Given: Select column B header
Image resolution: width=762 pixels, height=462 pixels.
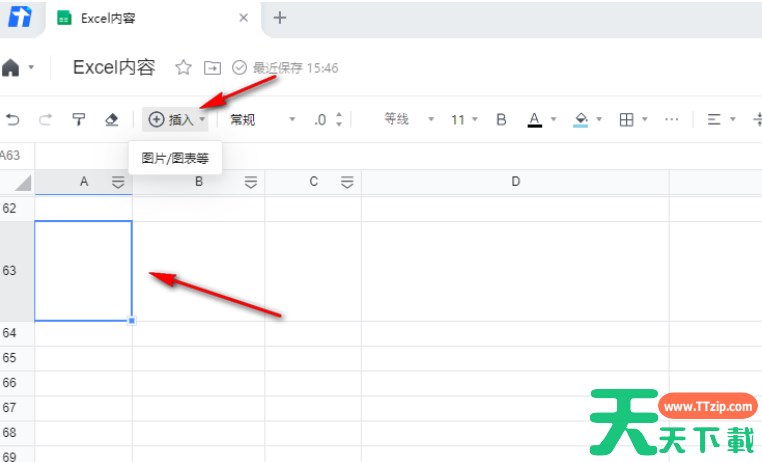Looking at the screenshot, I should point(199,182).
